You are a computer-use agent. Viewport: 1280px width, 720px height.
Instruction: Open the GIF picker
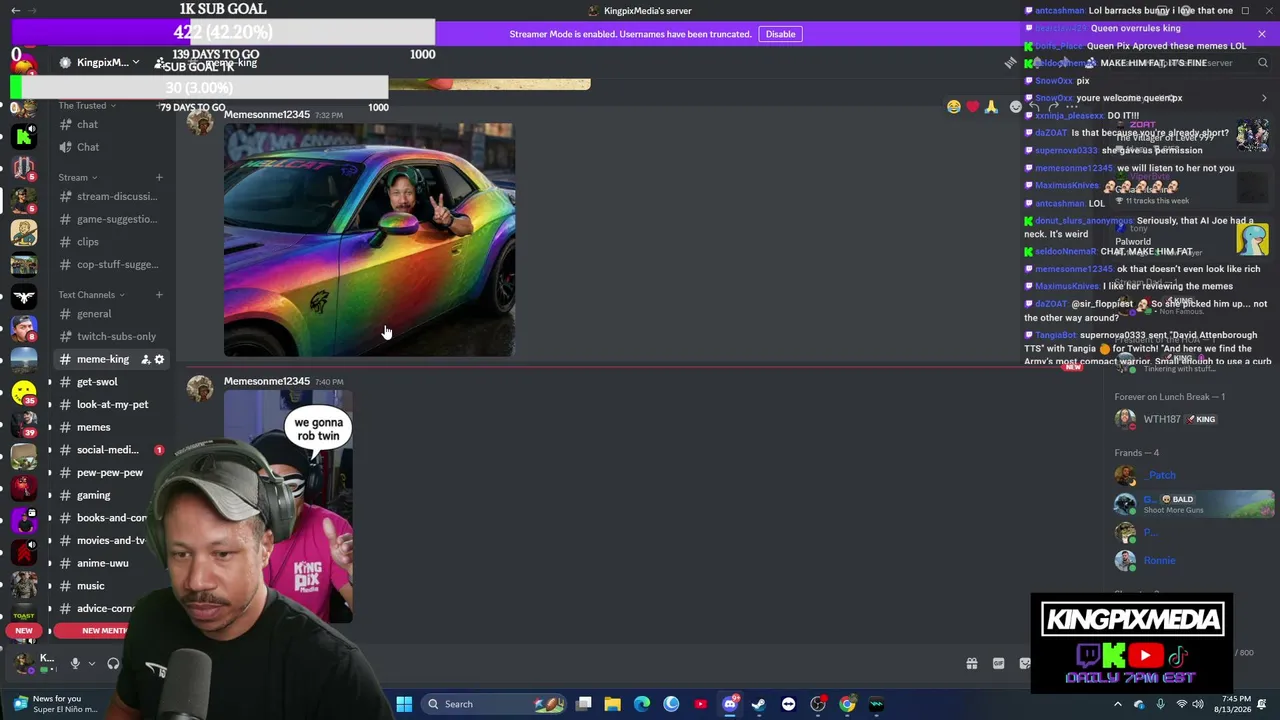click(998, 664)
